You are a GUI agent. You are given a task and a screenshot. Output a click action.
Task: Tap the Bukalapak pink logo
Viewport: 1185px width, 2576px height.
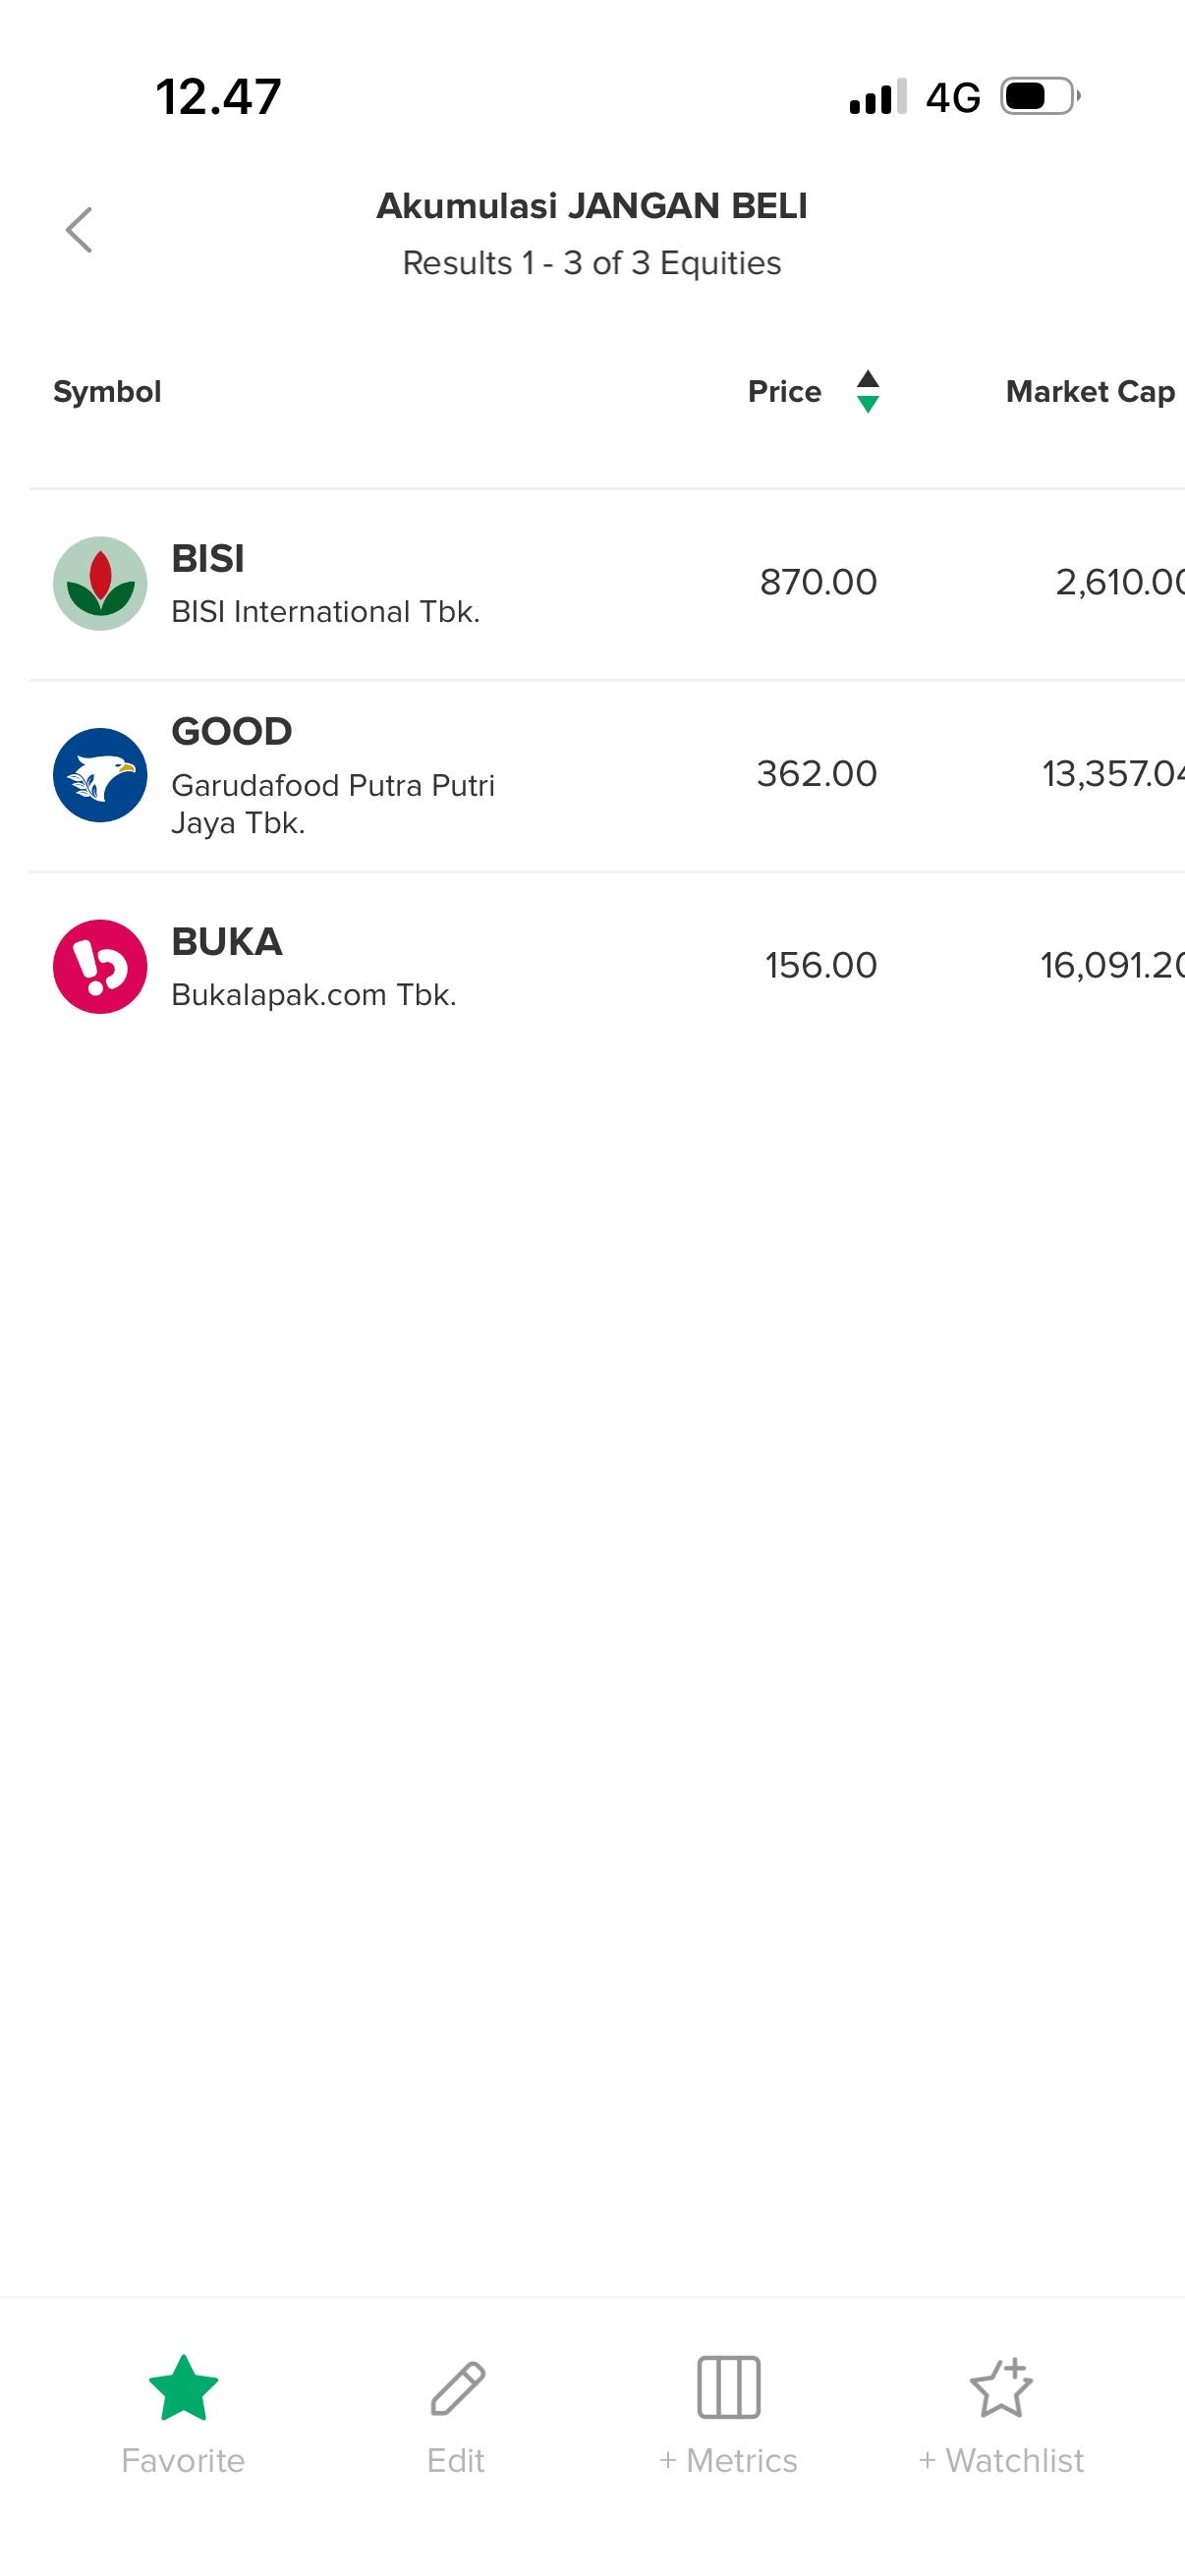(100, 966)
